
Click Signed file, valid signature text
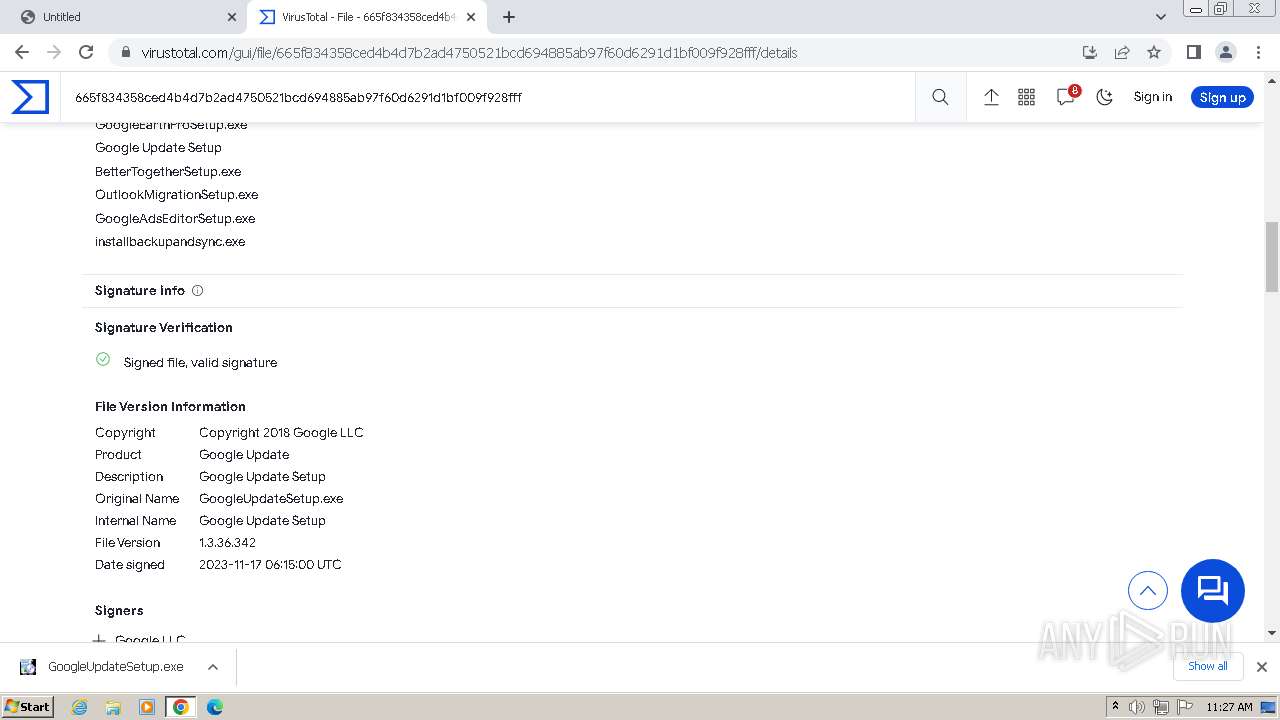point(200,363)
